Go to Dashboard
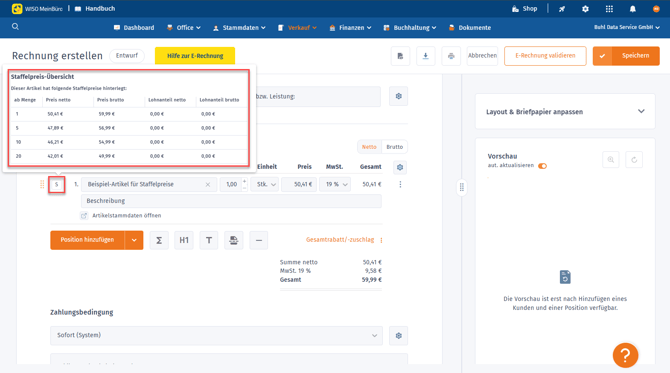The height and width of the screenshot is (373, 670). click(x=134, y=28)
